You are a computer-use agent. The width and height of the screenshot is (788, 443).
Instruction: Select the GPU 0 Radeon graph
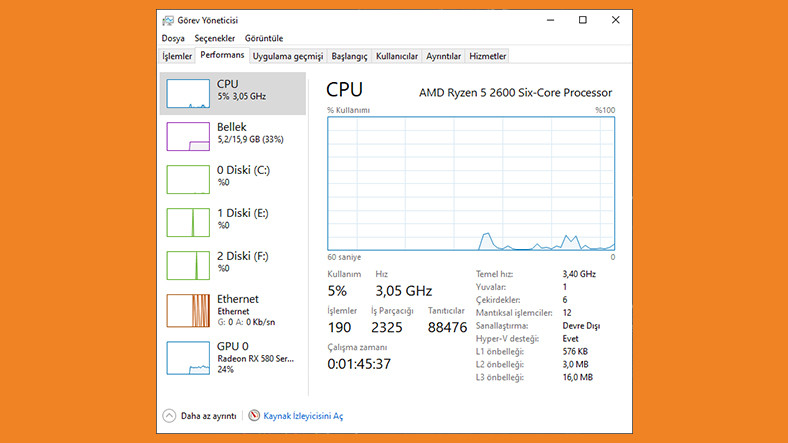188,357
